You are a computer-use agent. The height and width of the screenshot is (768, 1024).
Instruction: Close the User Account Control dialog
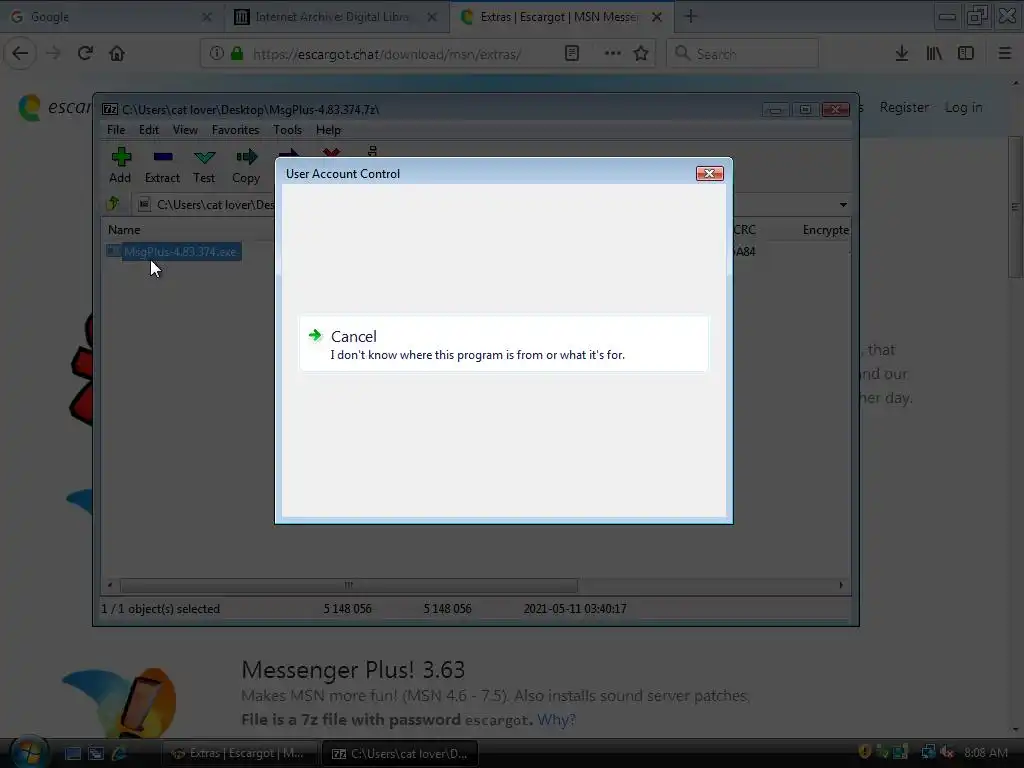(x=709, y=174)
